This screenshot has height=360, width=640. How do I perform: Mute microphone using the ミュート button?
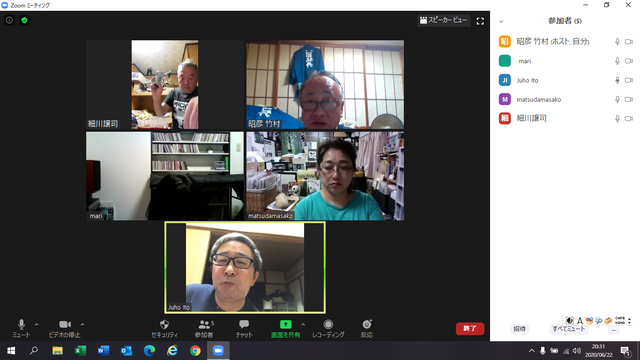[x=21, y=329]
